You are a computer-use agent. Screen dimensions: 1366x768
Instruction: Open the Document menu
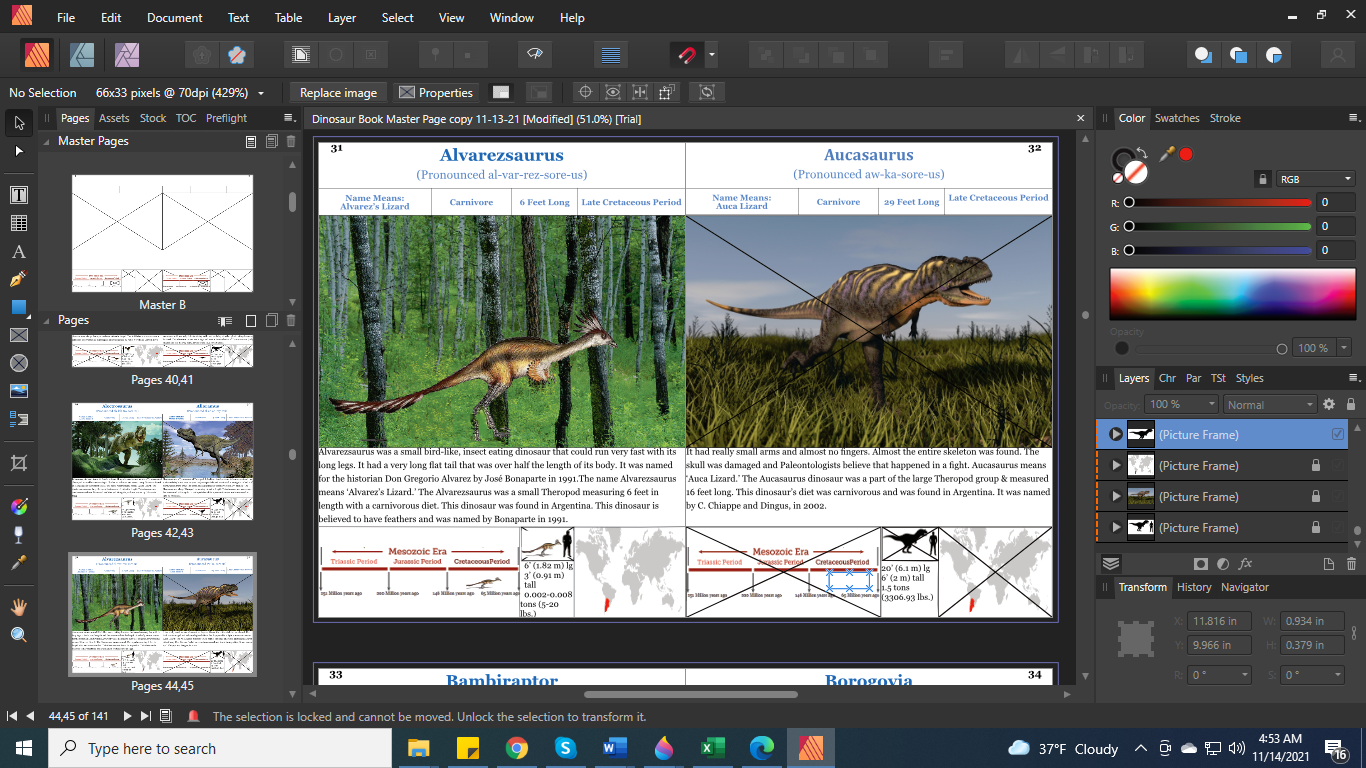[174, 17]
